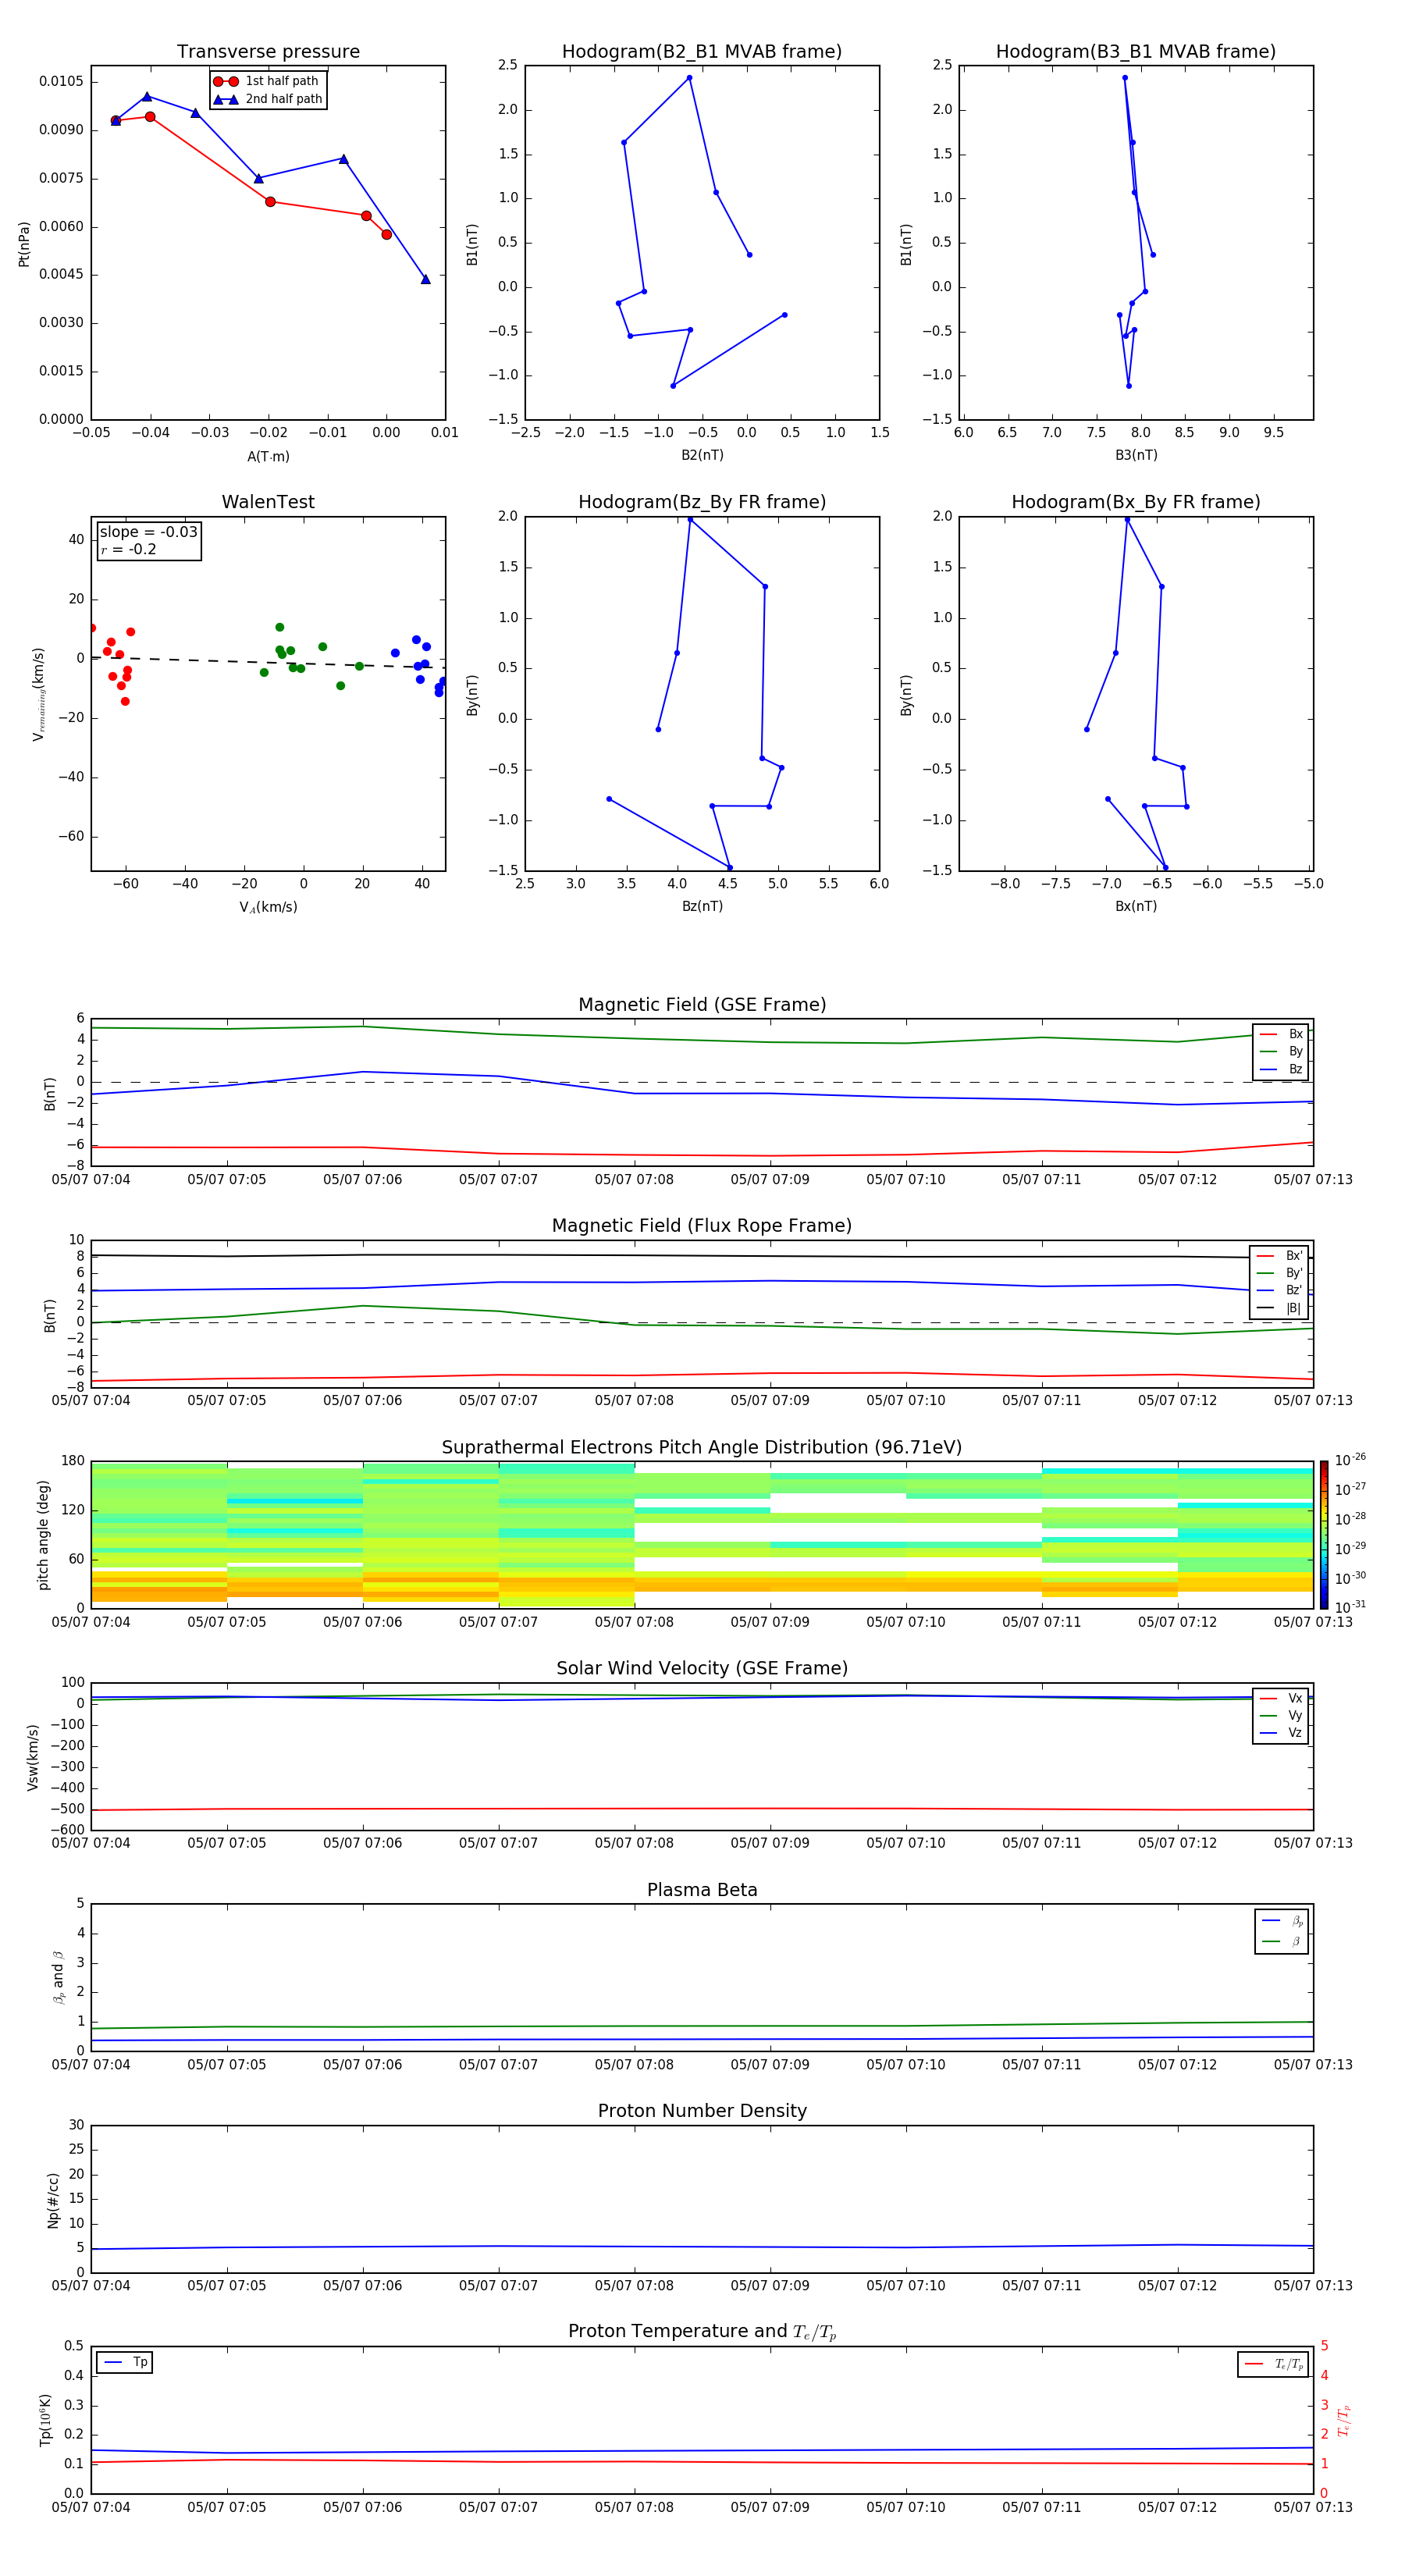The height and width of the screenshot is (2576, 1405).
Task: Click the 'Vsw(km/s)' y-axis label
Action: click(32, 1756)
